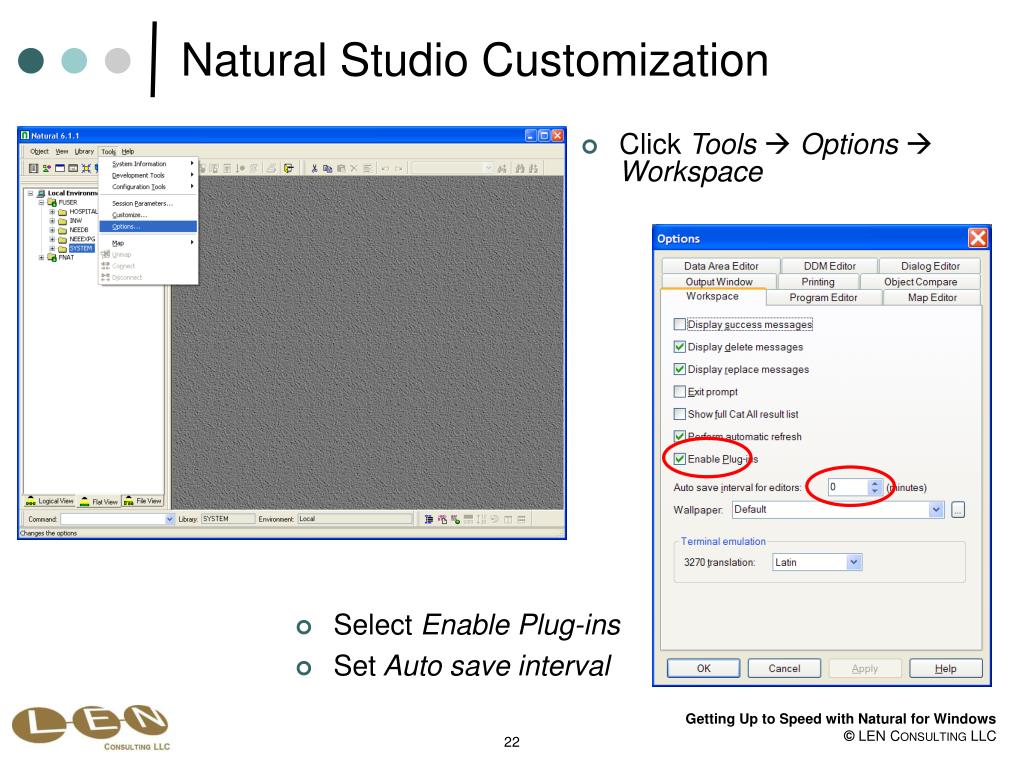Image resolution: width=1024 pixels, height=768 pixels.
Task: Click the Delete X icon in toolbar
Action: tap(354, 168)
